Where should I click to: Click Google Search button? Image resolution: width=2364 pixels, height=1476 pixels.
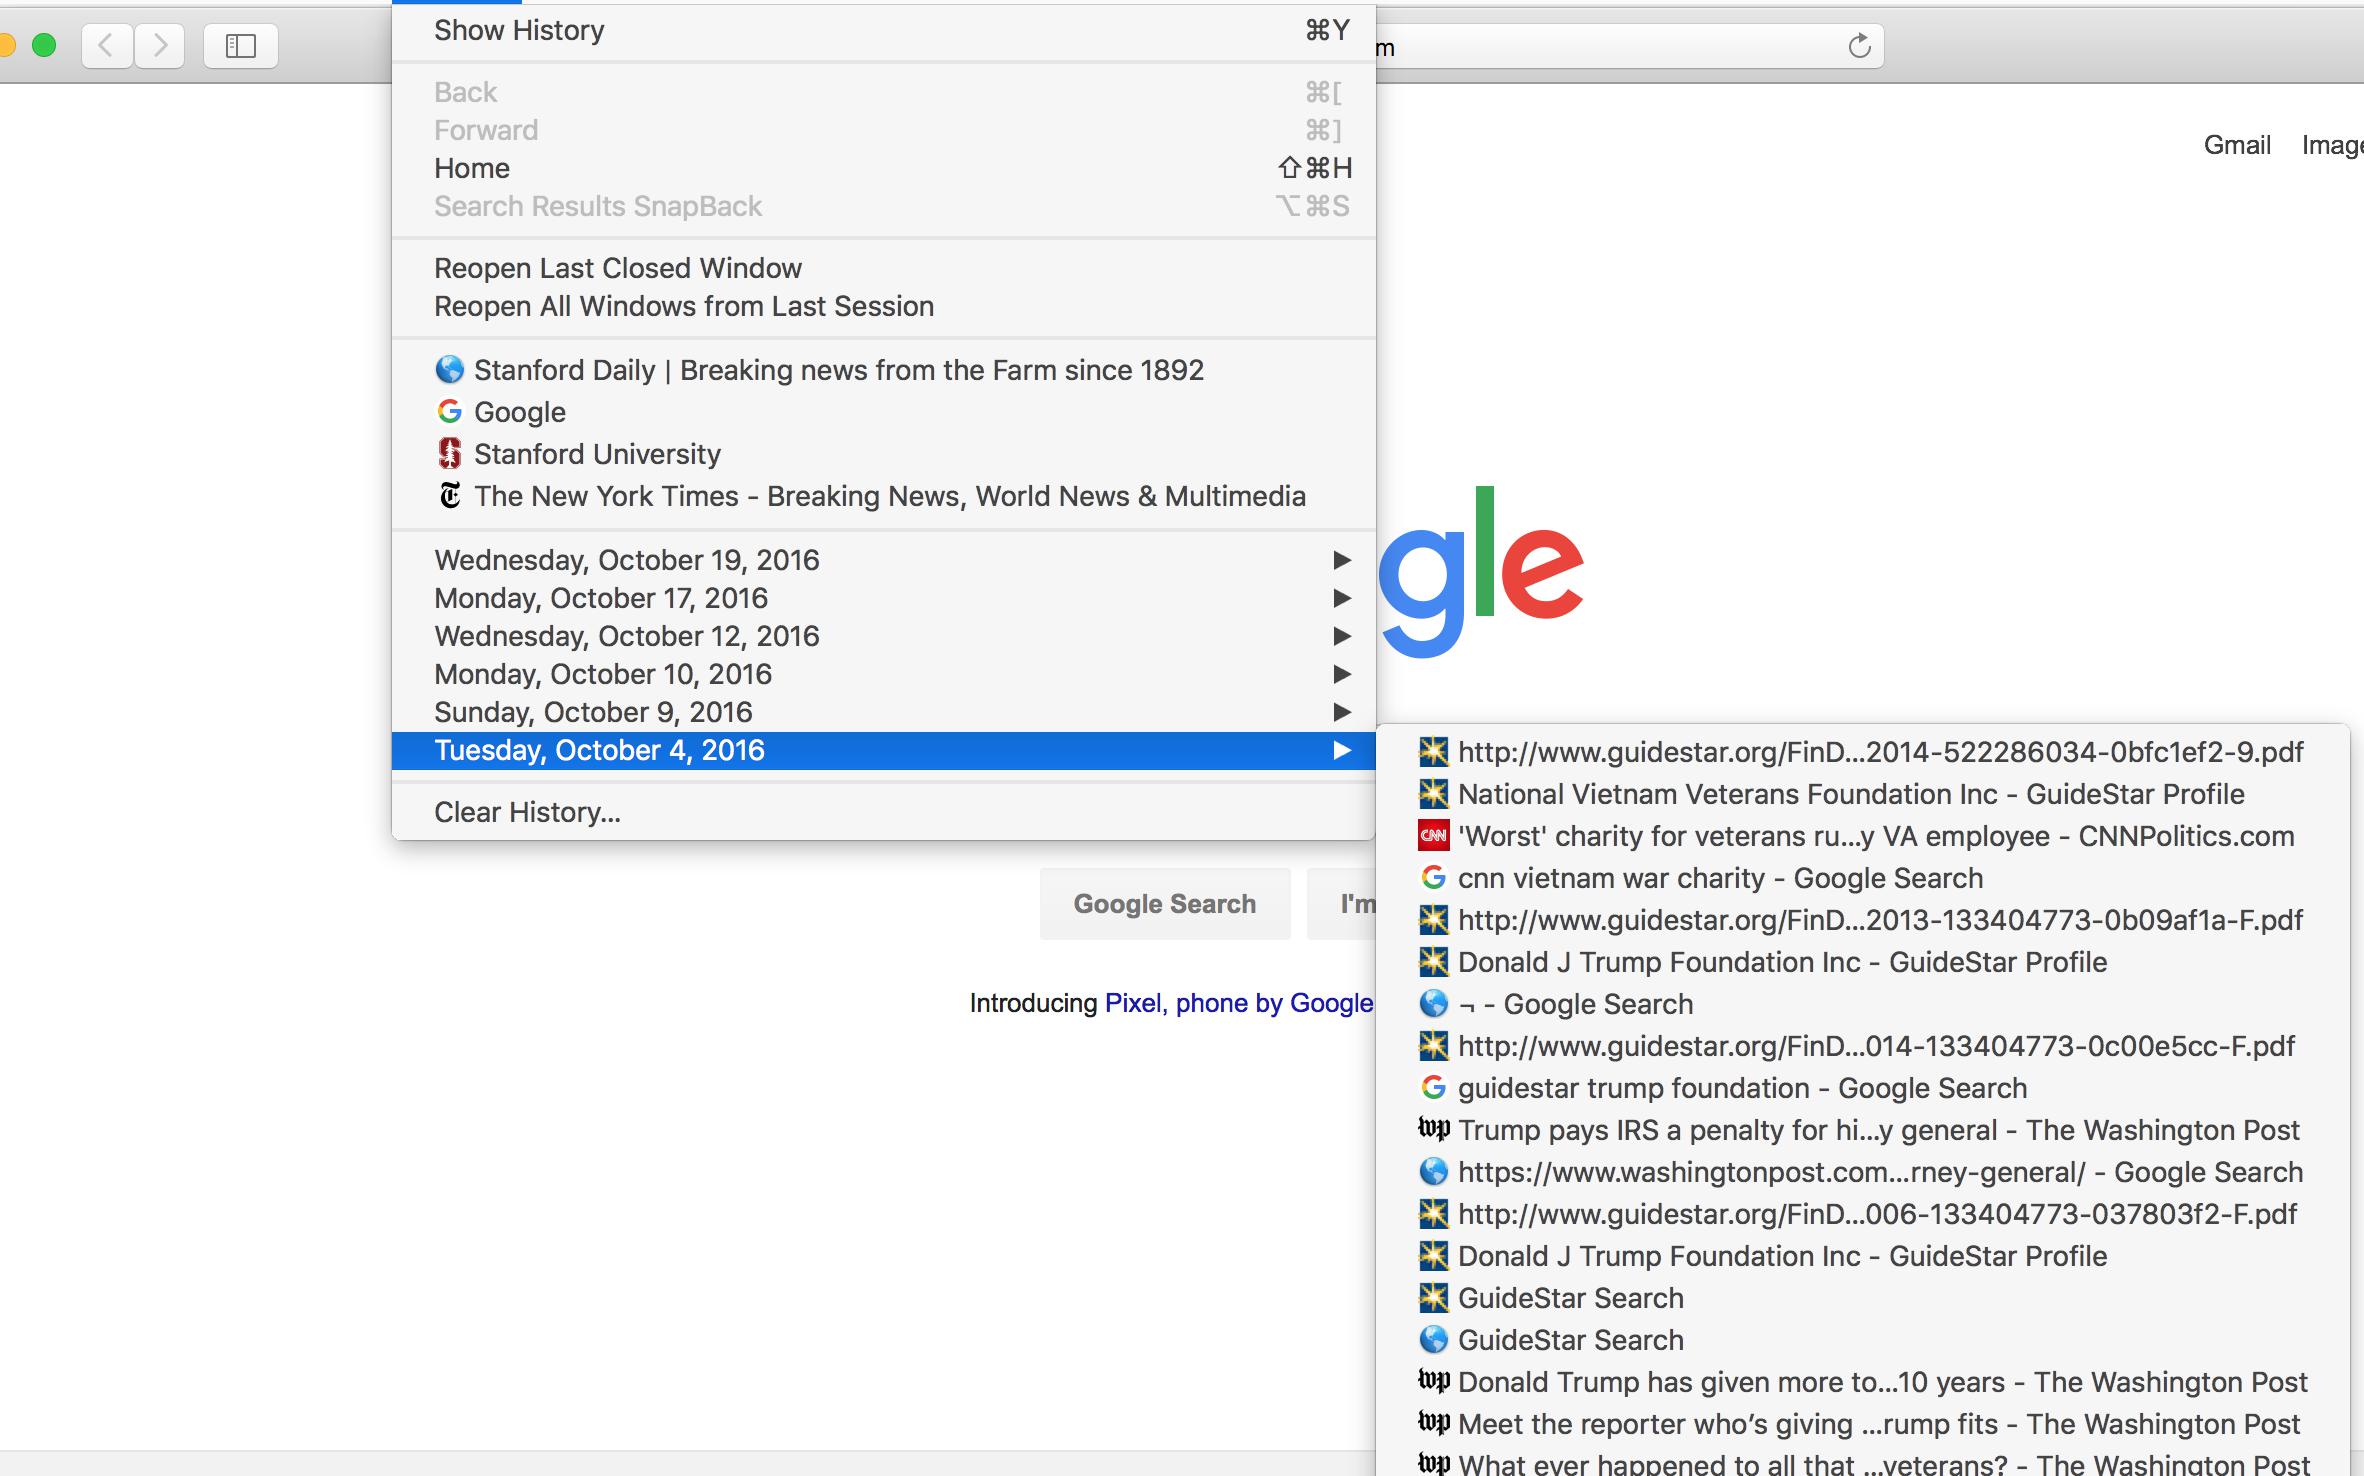pyautogui.click(x=1164, y=901)
